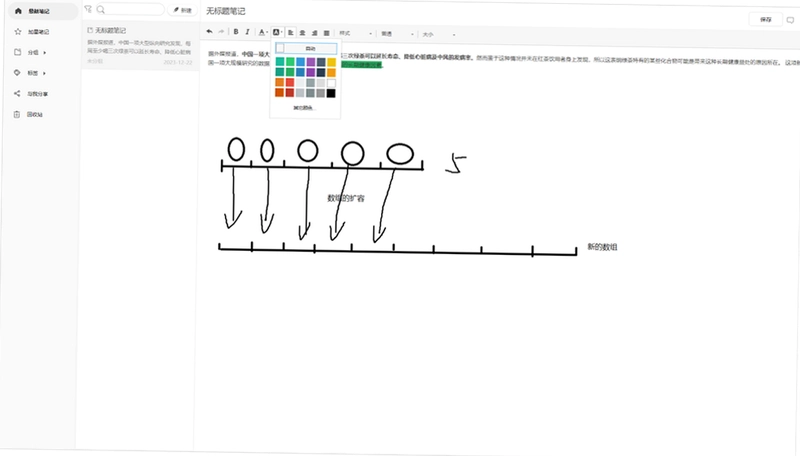The width and height of the screenshot is (800, 456).
Task: Undo the last edit
Action: click(209, 32)
